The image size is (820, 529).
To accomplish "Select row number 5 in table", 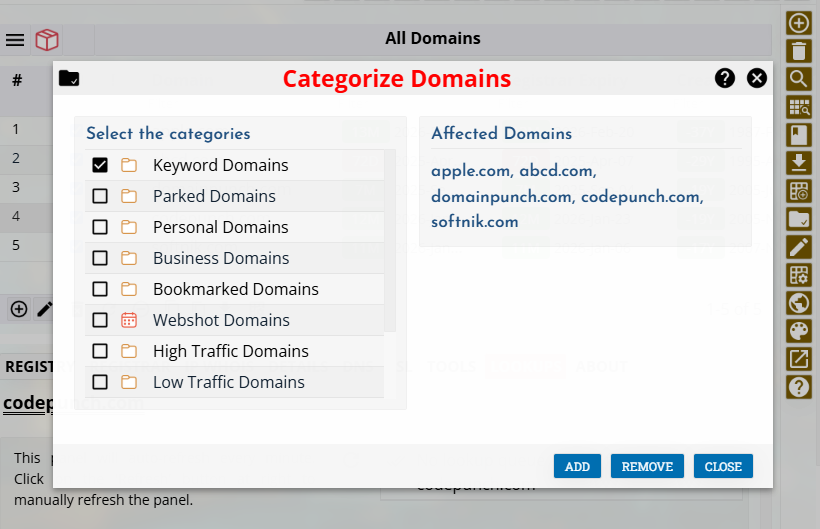I will point(16,245).
